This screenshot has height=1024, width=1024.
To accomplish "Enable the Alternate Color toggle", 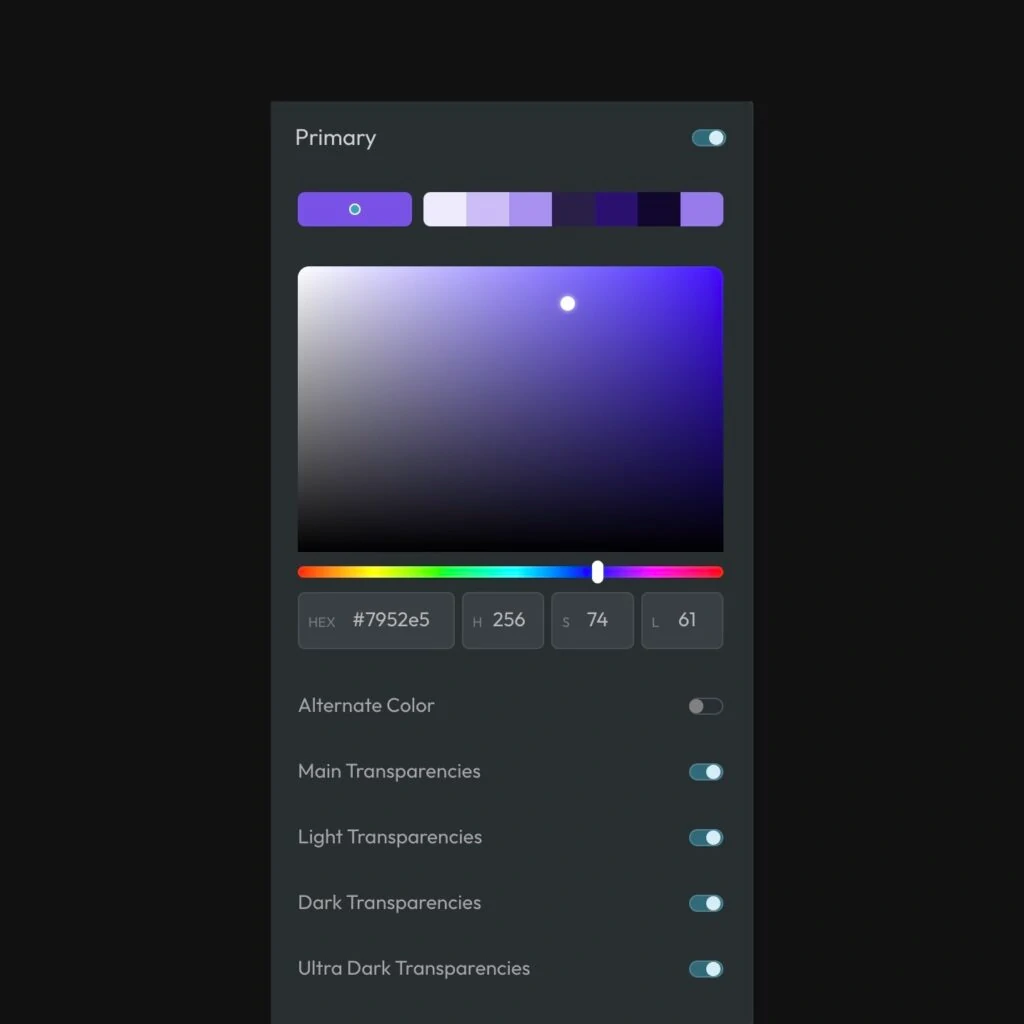I will (x=705, y=706).
